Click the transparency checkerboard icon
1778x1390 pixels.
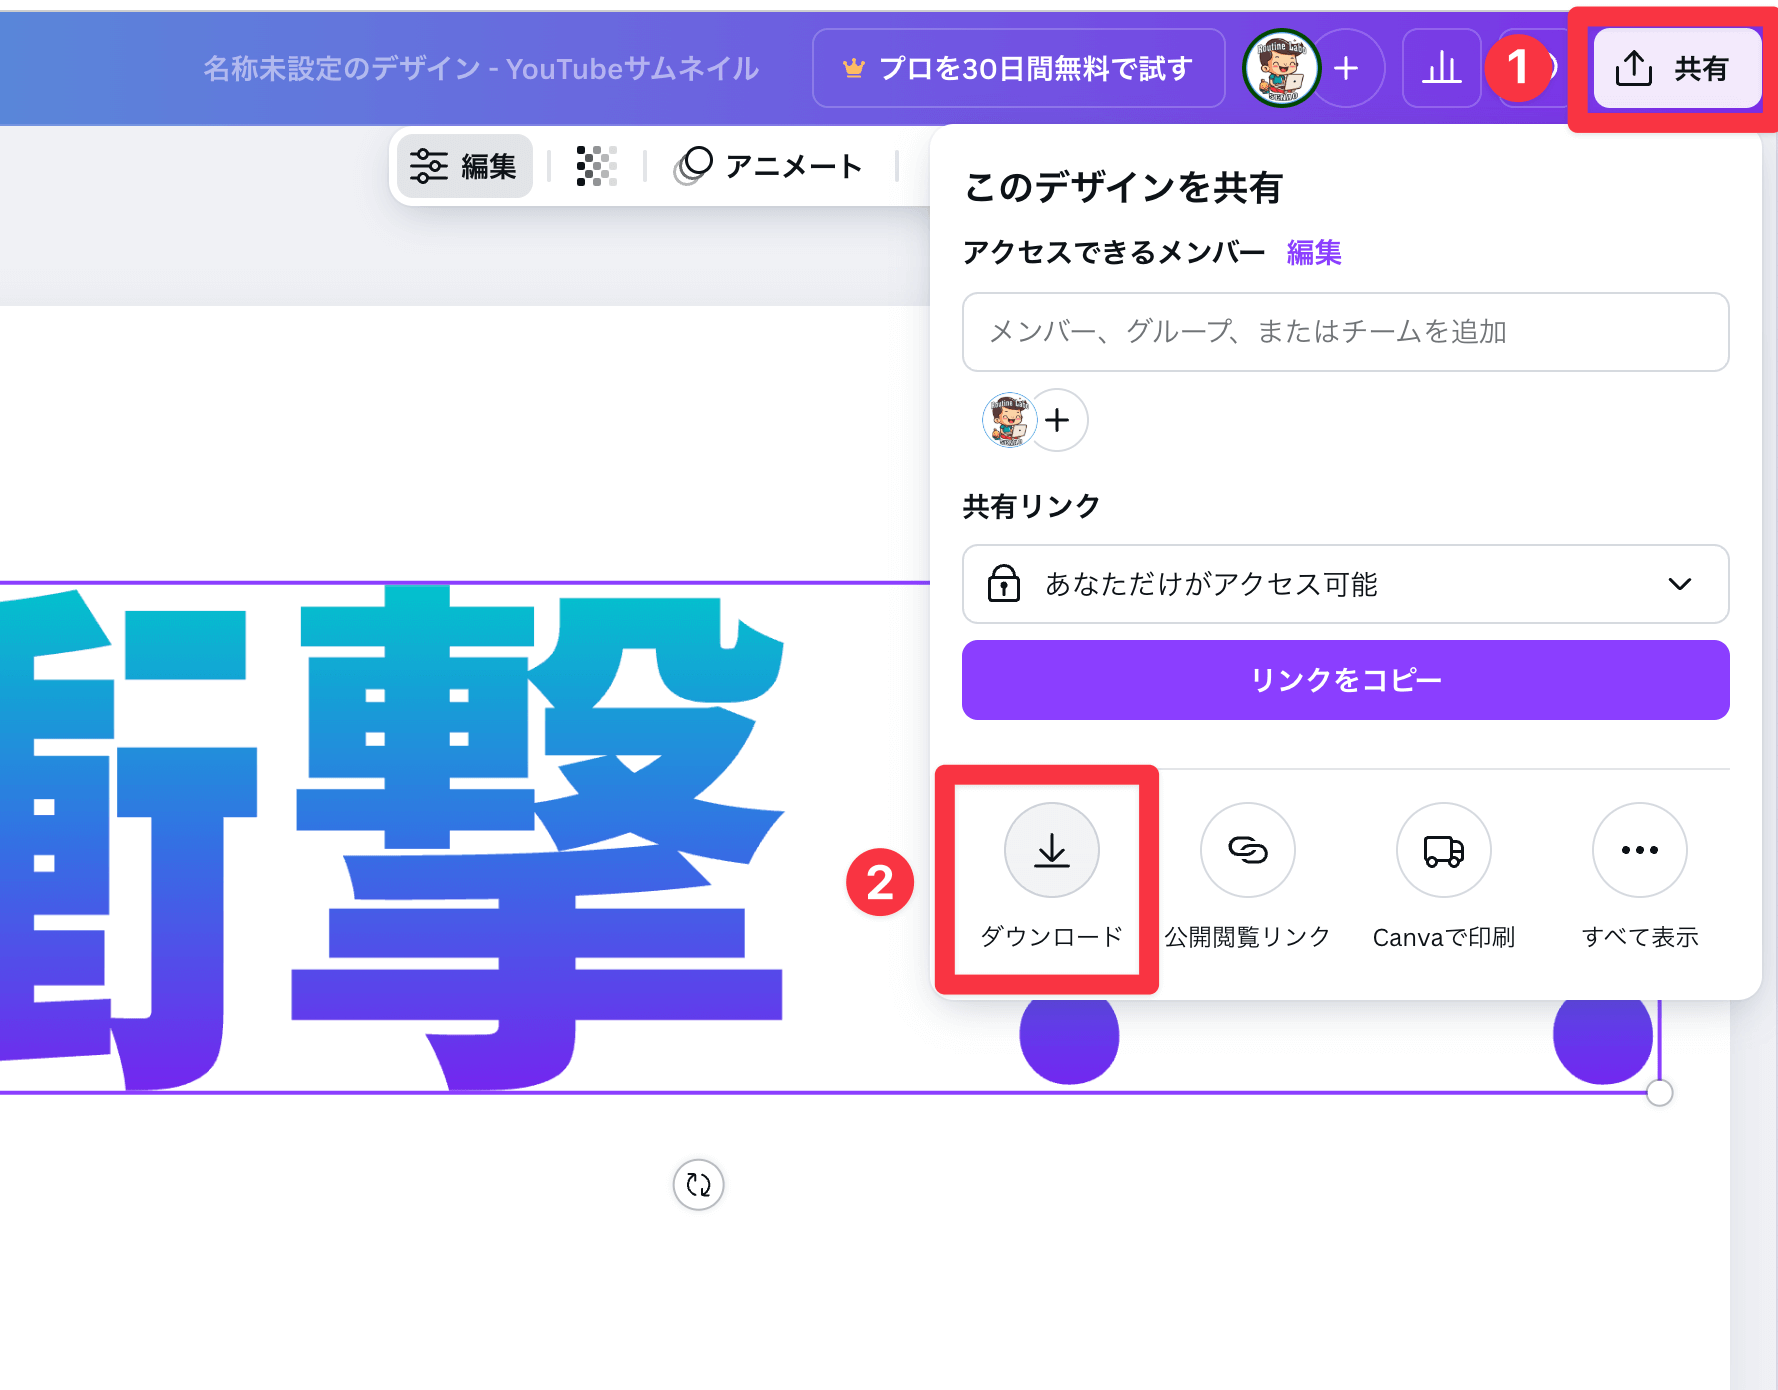pos(596,166)
